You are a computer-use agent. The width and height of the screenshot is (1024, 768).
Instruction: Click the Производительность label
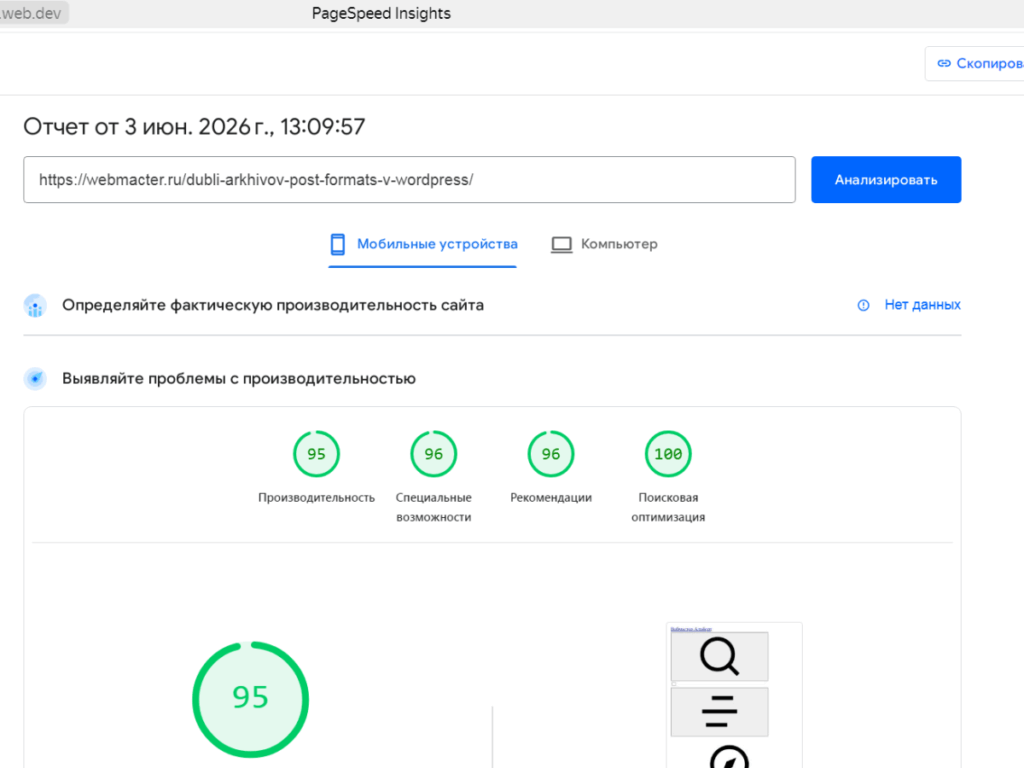tap(316, 498)
